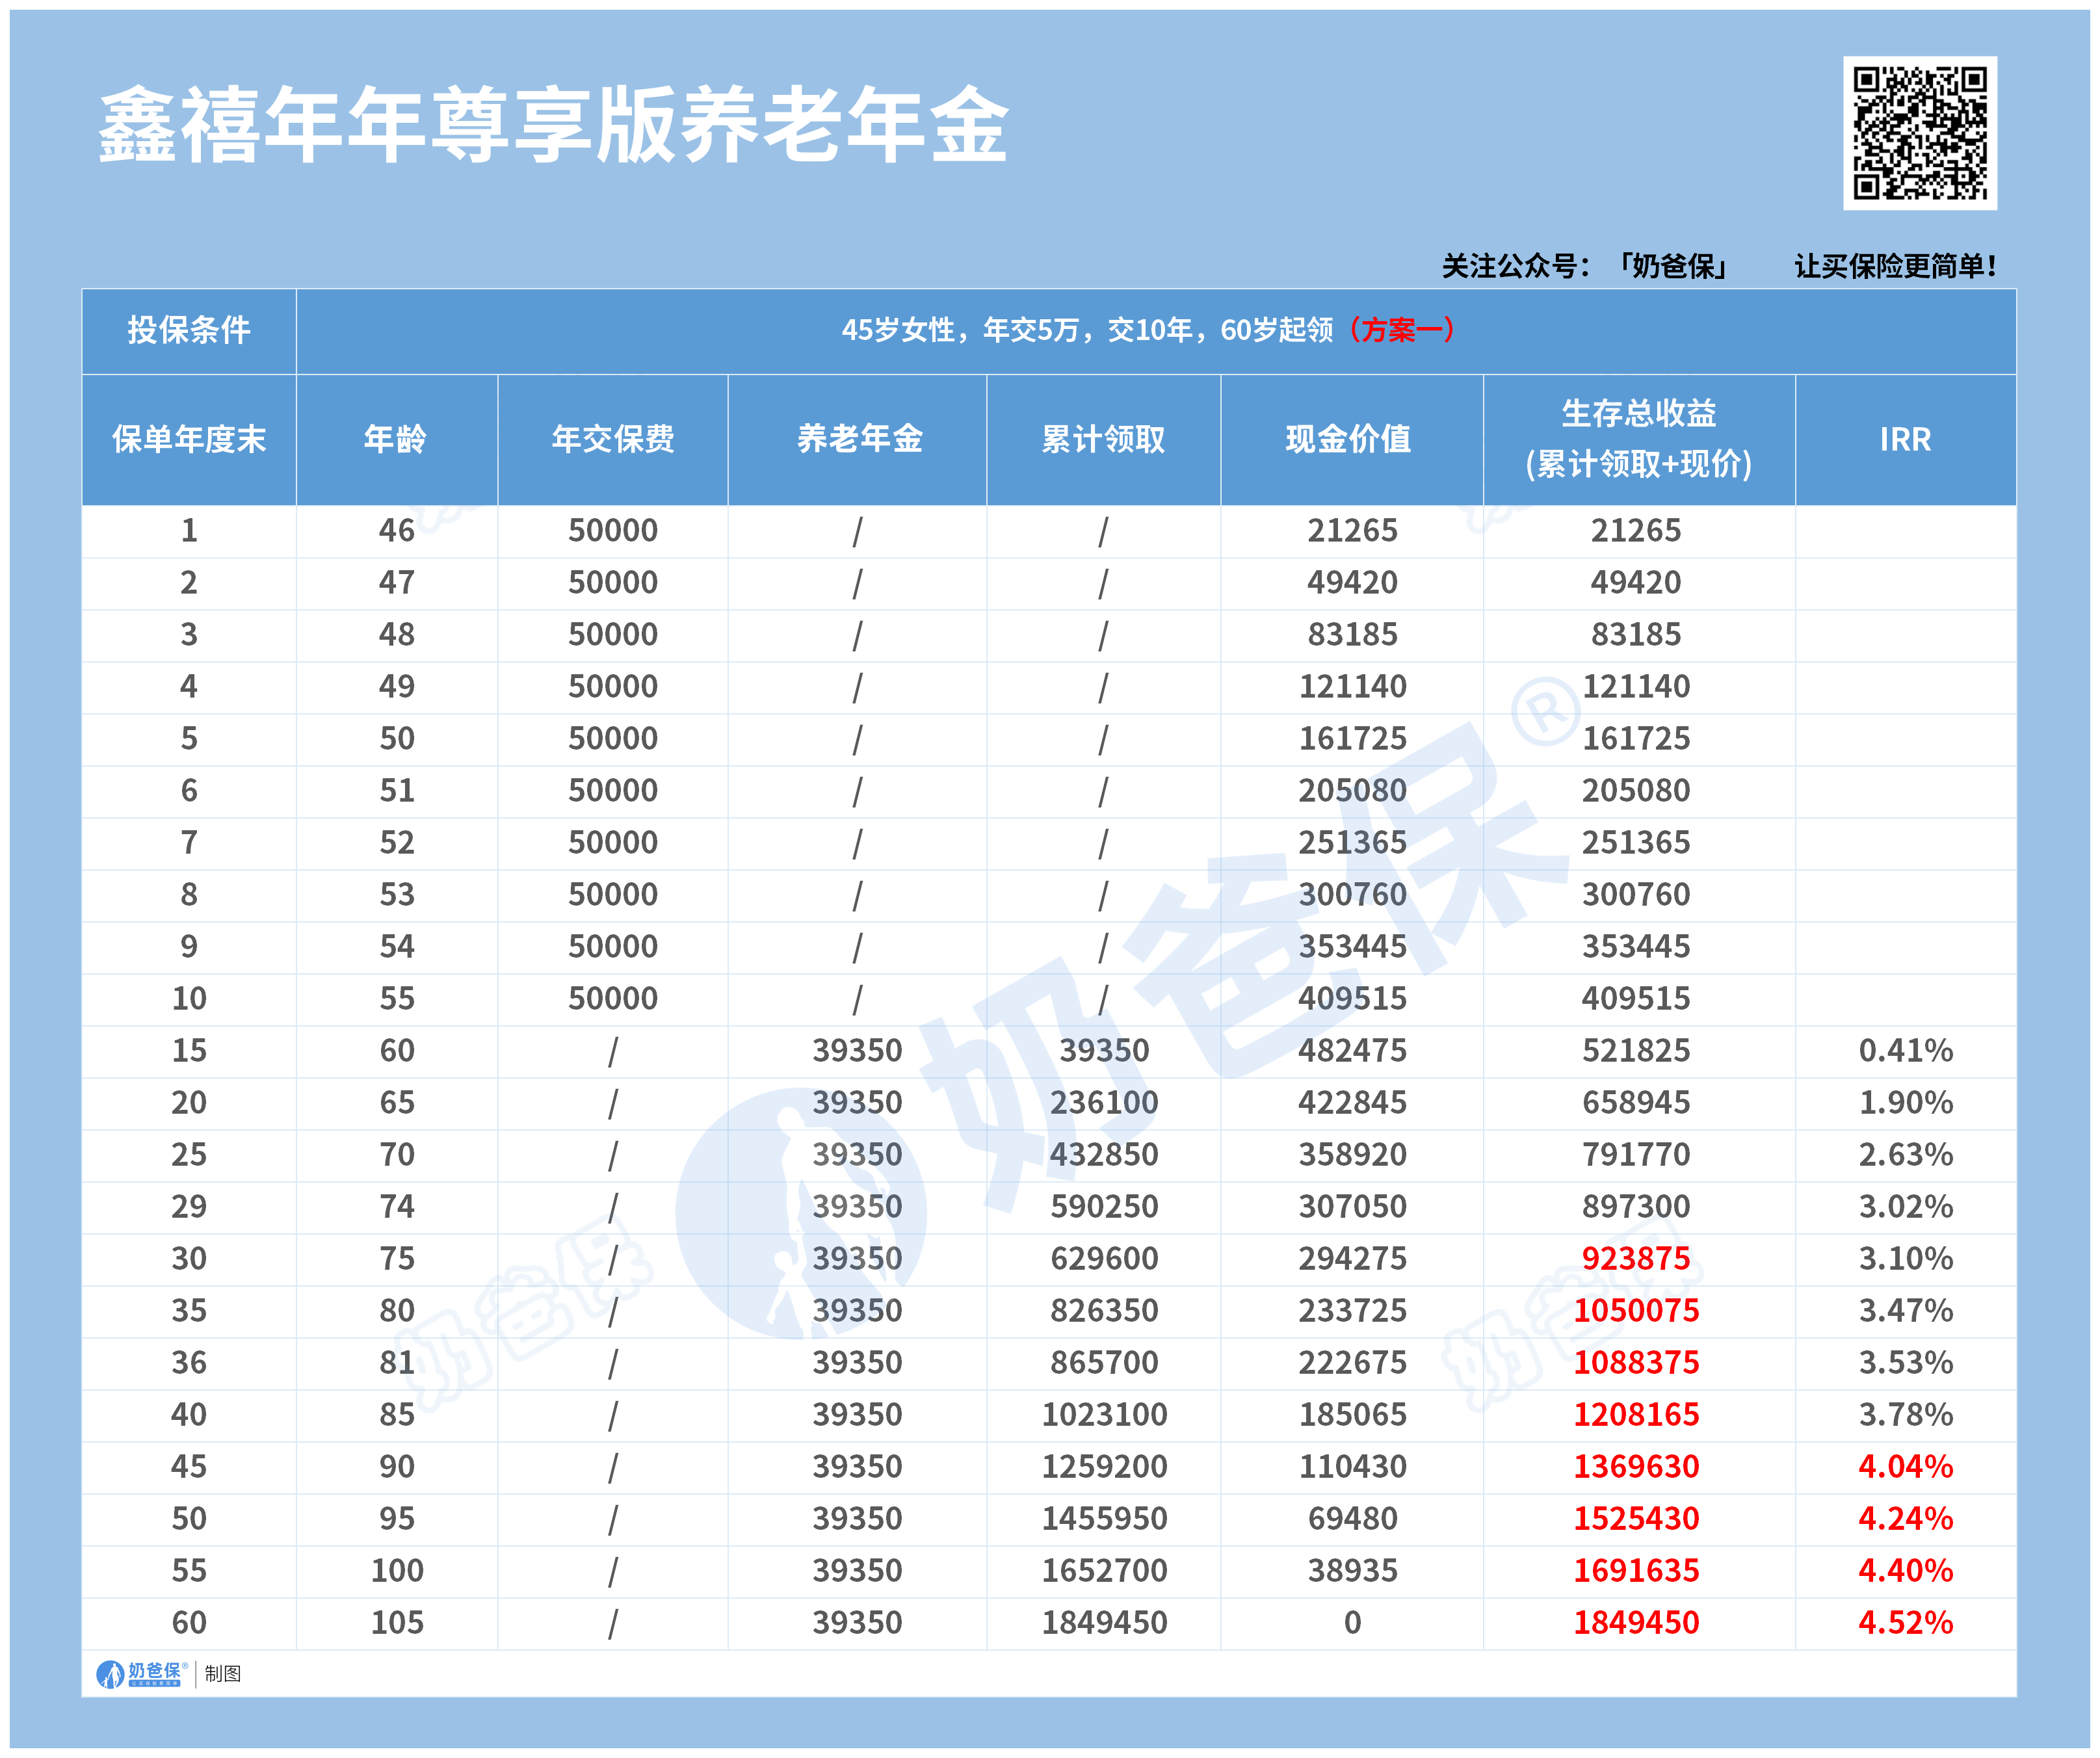Switch to the 累计领取 column header

1104,437
